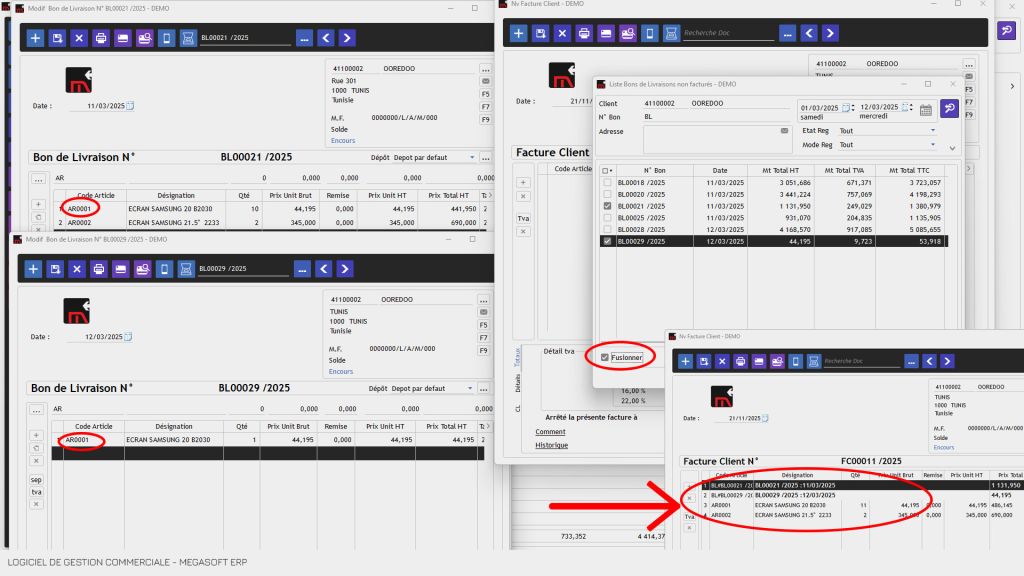
Task: Sort by the Mt Total HT column header
Action: point(780,170)
